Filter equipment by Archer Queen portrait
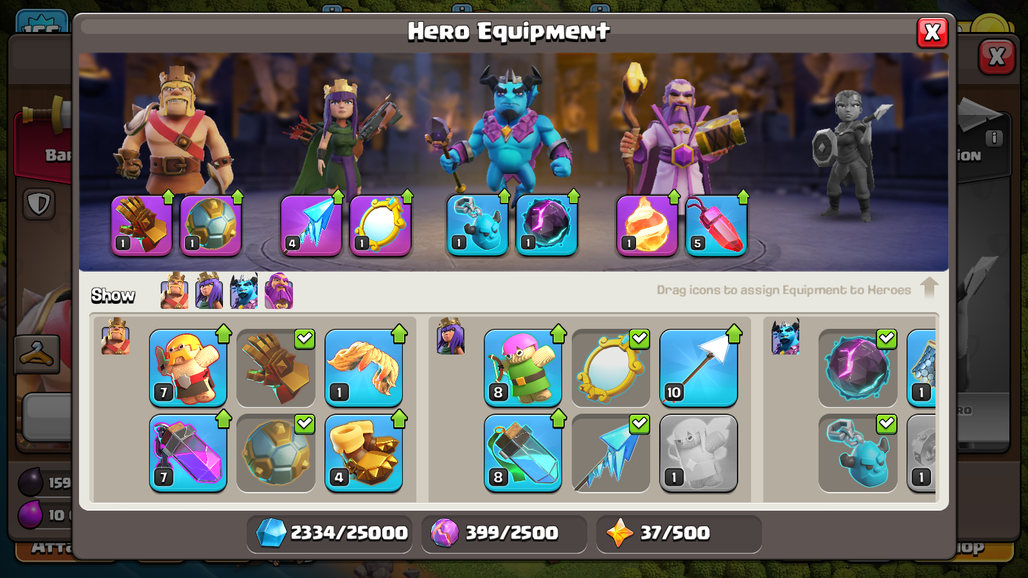This screenshot has height=578, width=1028. (x=209, y=290)
